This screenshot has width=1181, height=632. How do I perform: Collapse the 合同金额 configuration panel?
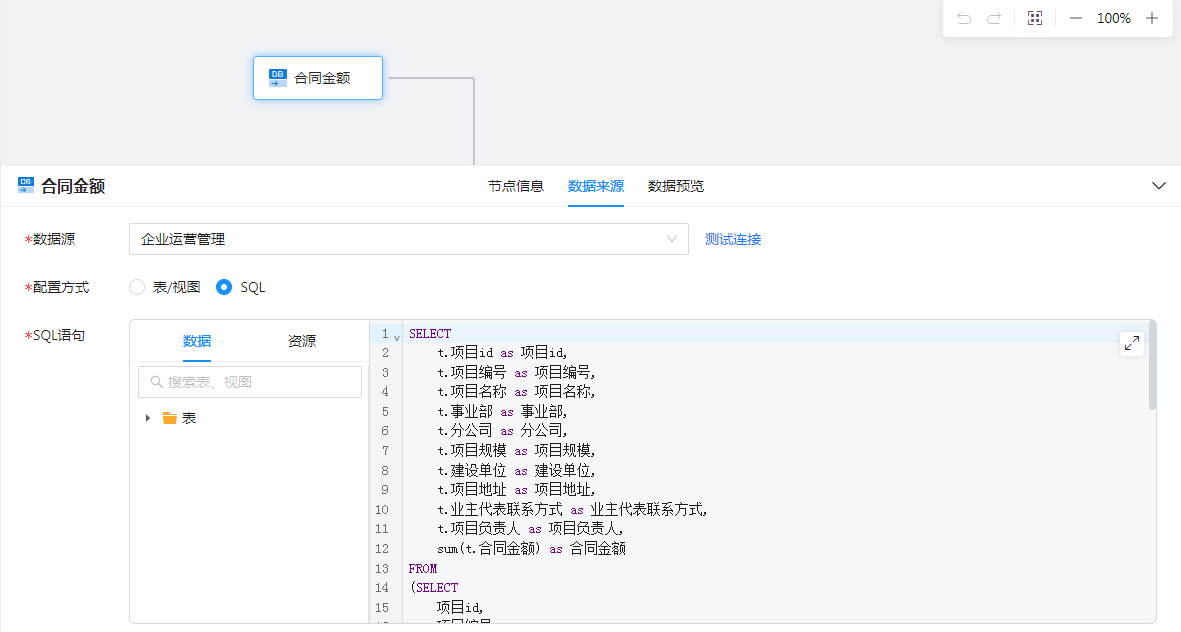[1159, 186]
